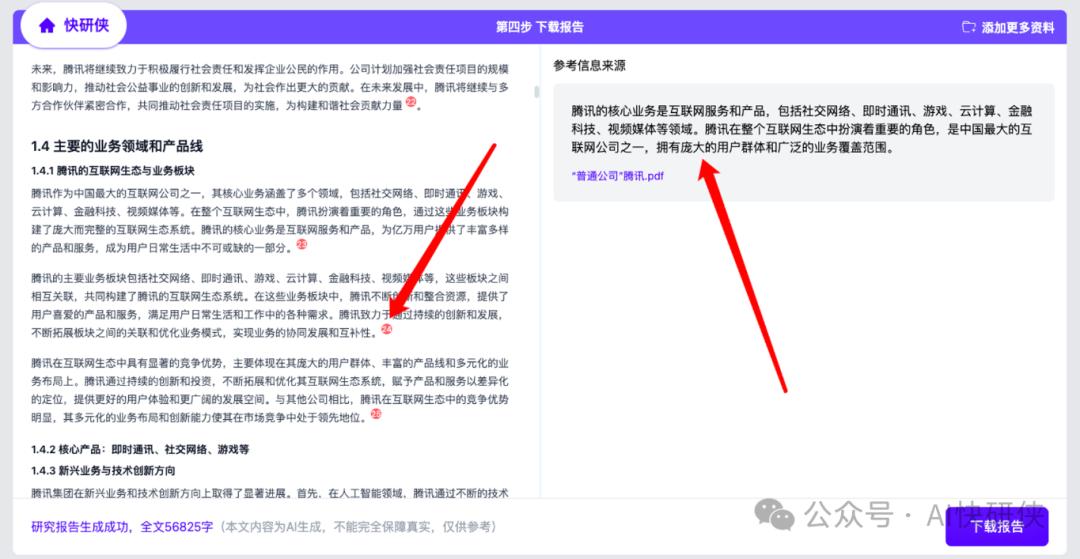Click citation marker 22
The width and height of the screenshot is (1080, 559).
pyautogui.click(x=411, y=103)
